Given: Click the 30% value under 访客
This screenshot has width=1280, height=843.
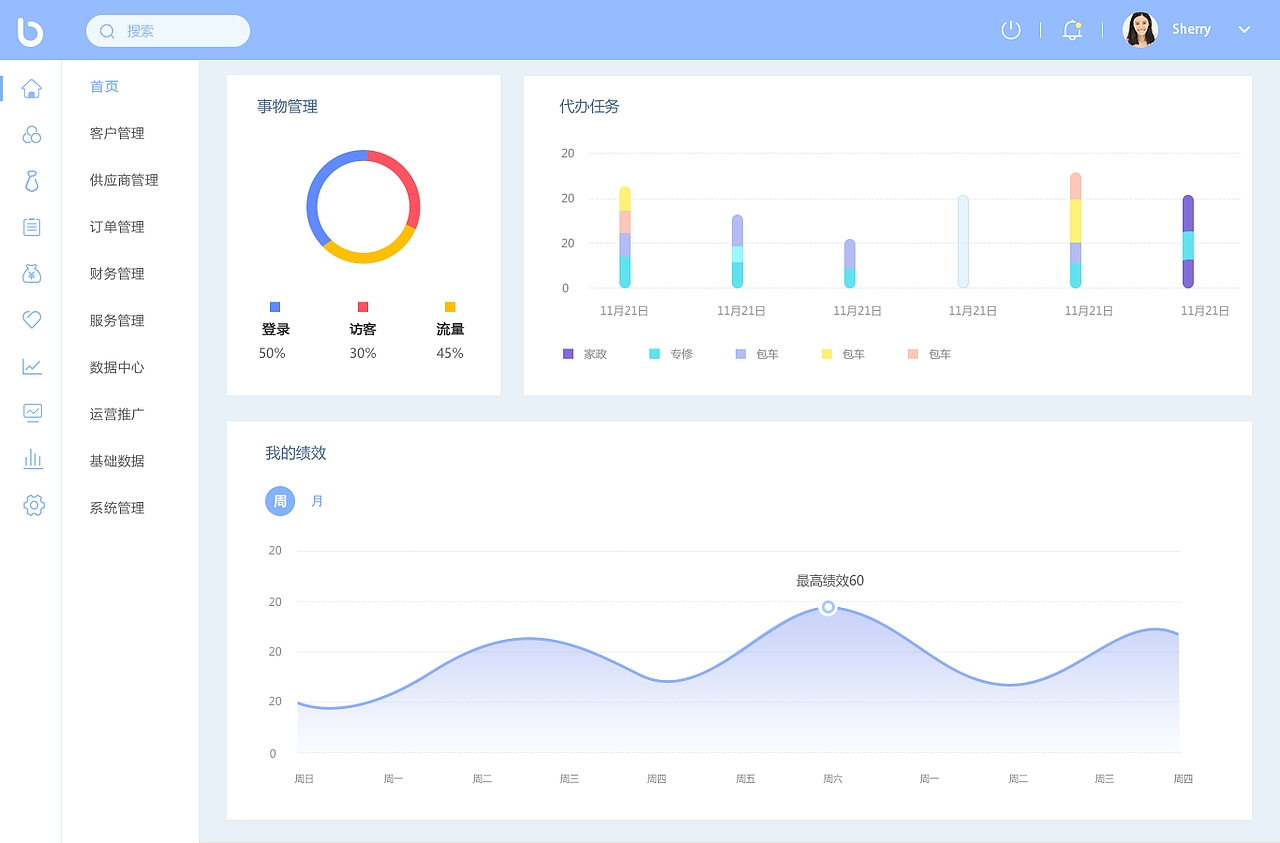Looking at the screenshot, I should (x=363, y=353).
